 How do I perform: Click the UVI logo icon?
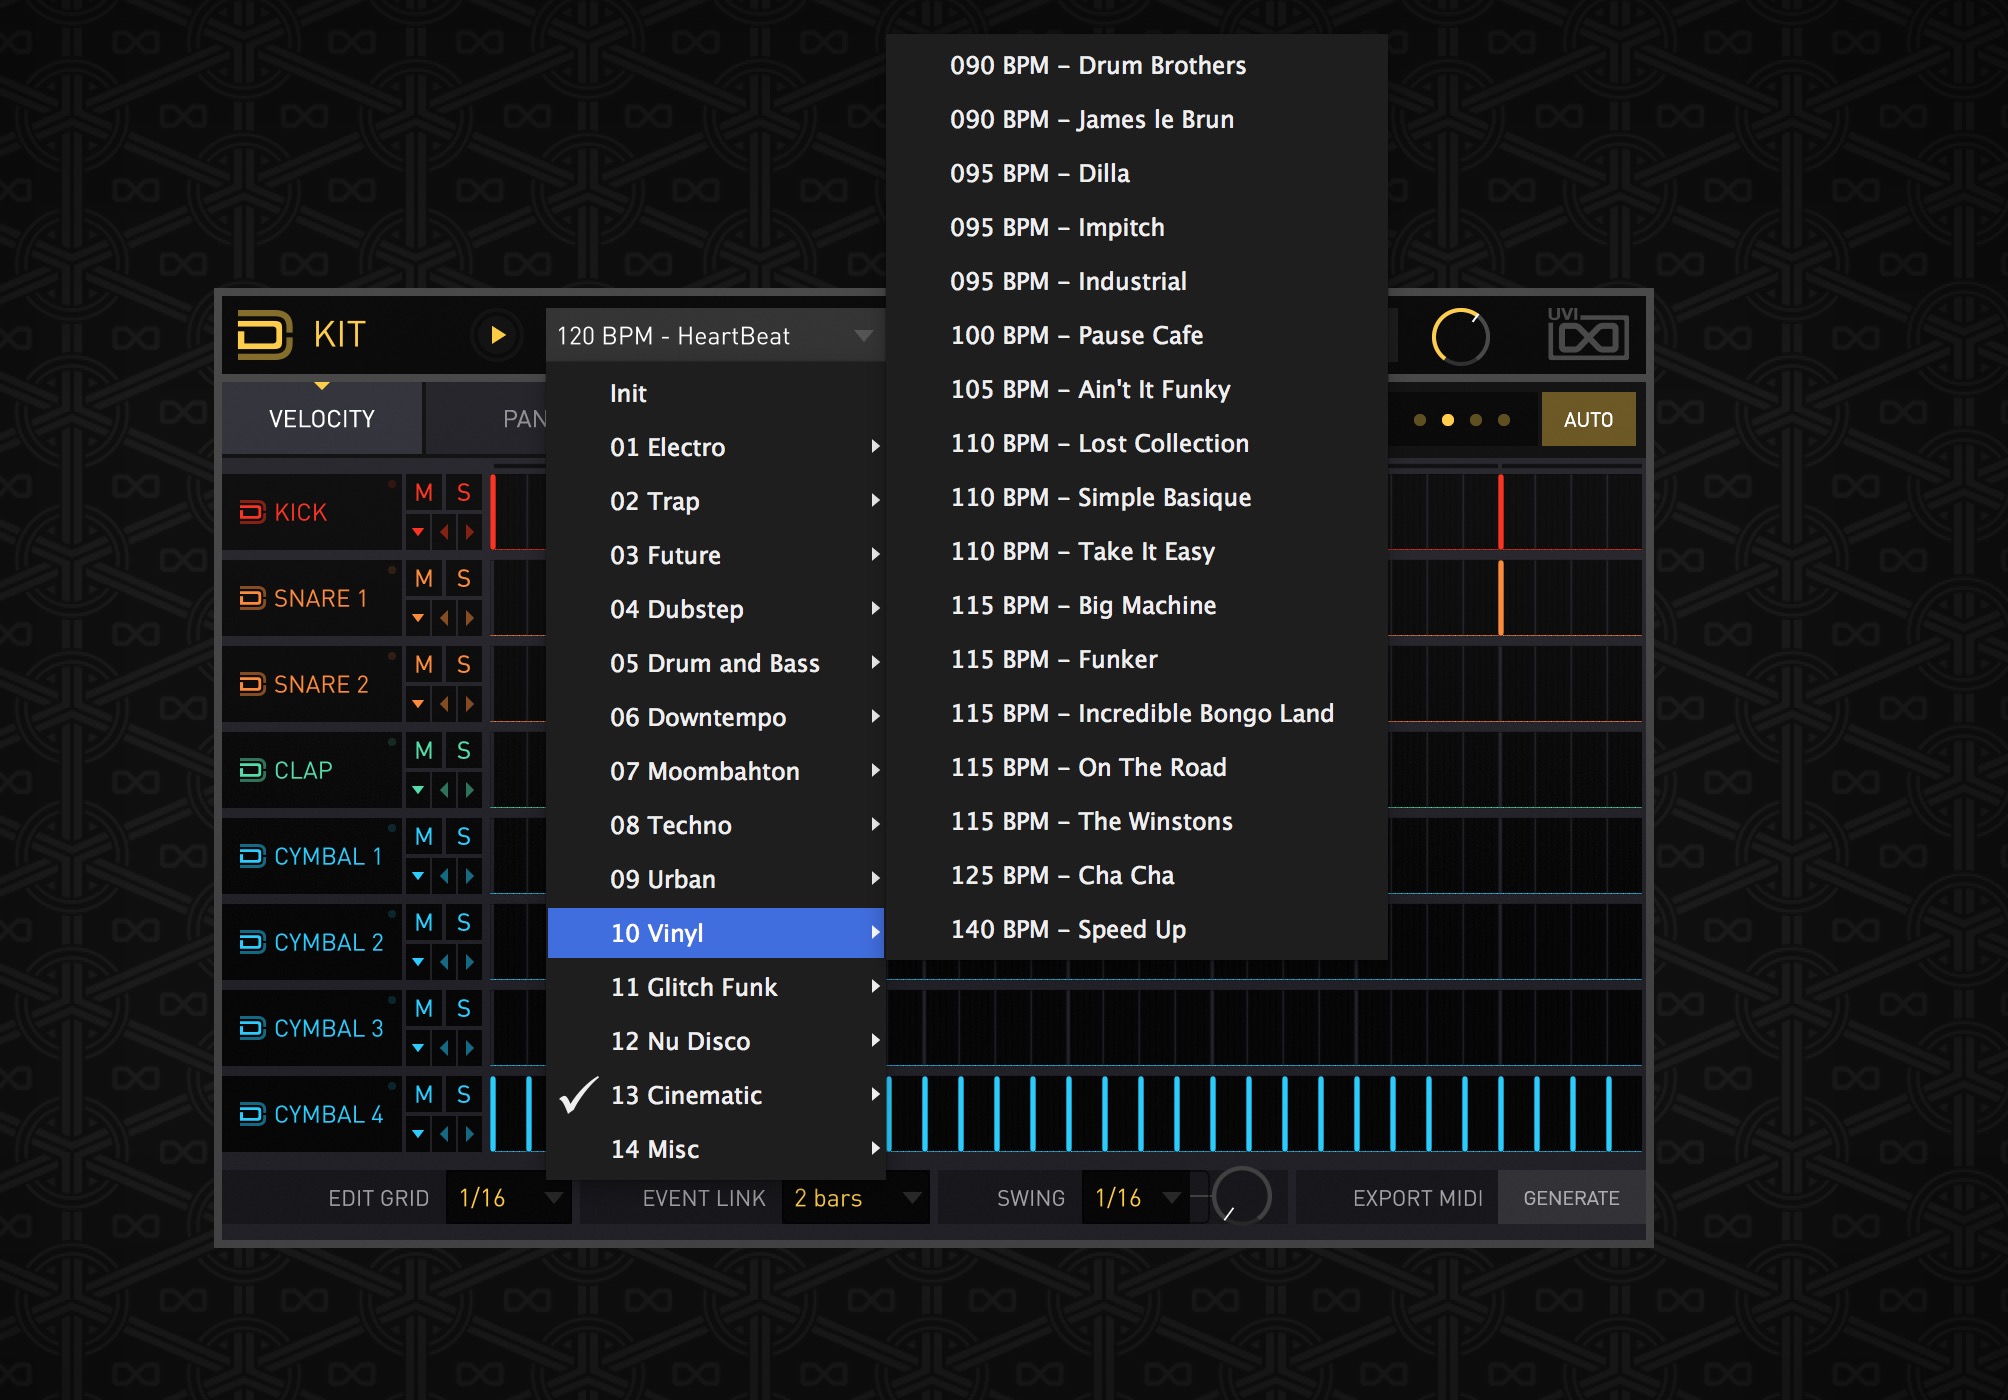(1587, 334)
